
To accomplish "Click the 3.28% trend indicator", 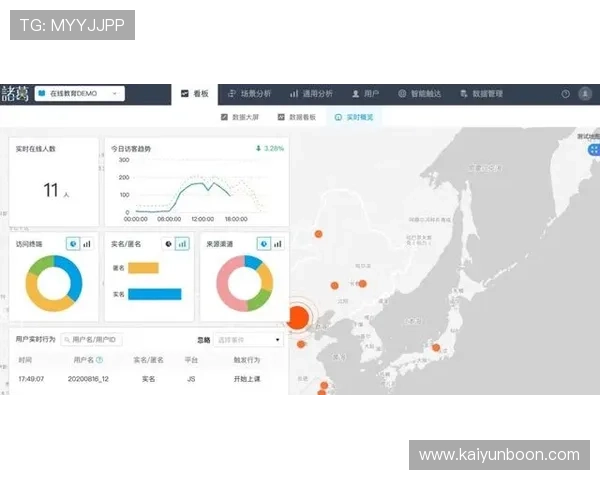I will 270,149.
